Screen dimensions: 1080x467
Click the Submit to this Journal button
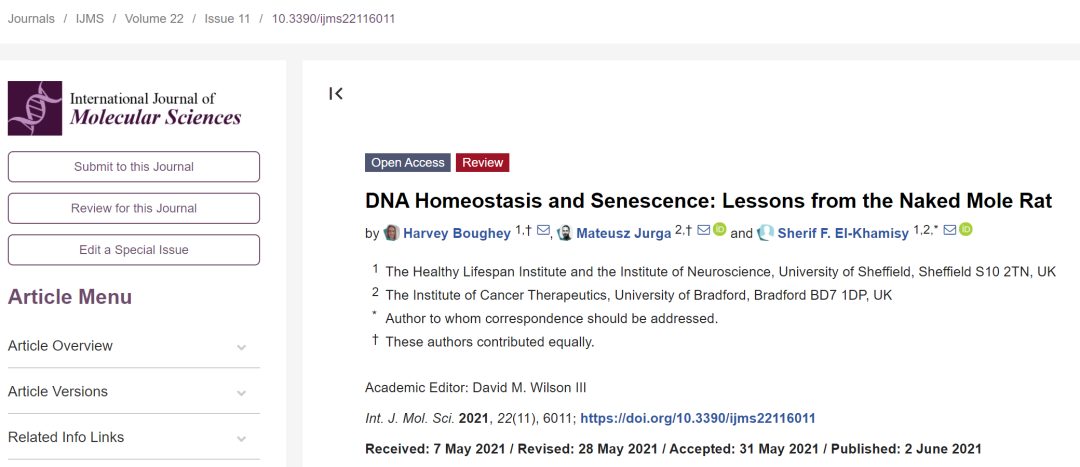pos(134,167)
